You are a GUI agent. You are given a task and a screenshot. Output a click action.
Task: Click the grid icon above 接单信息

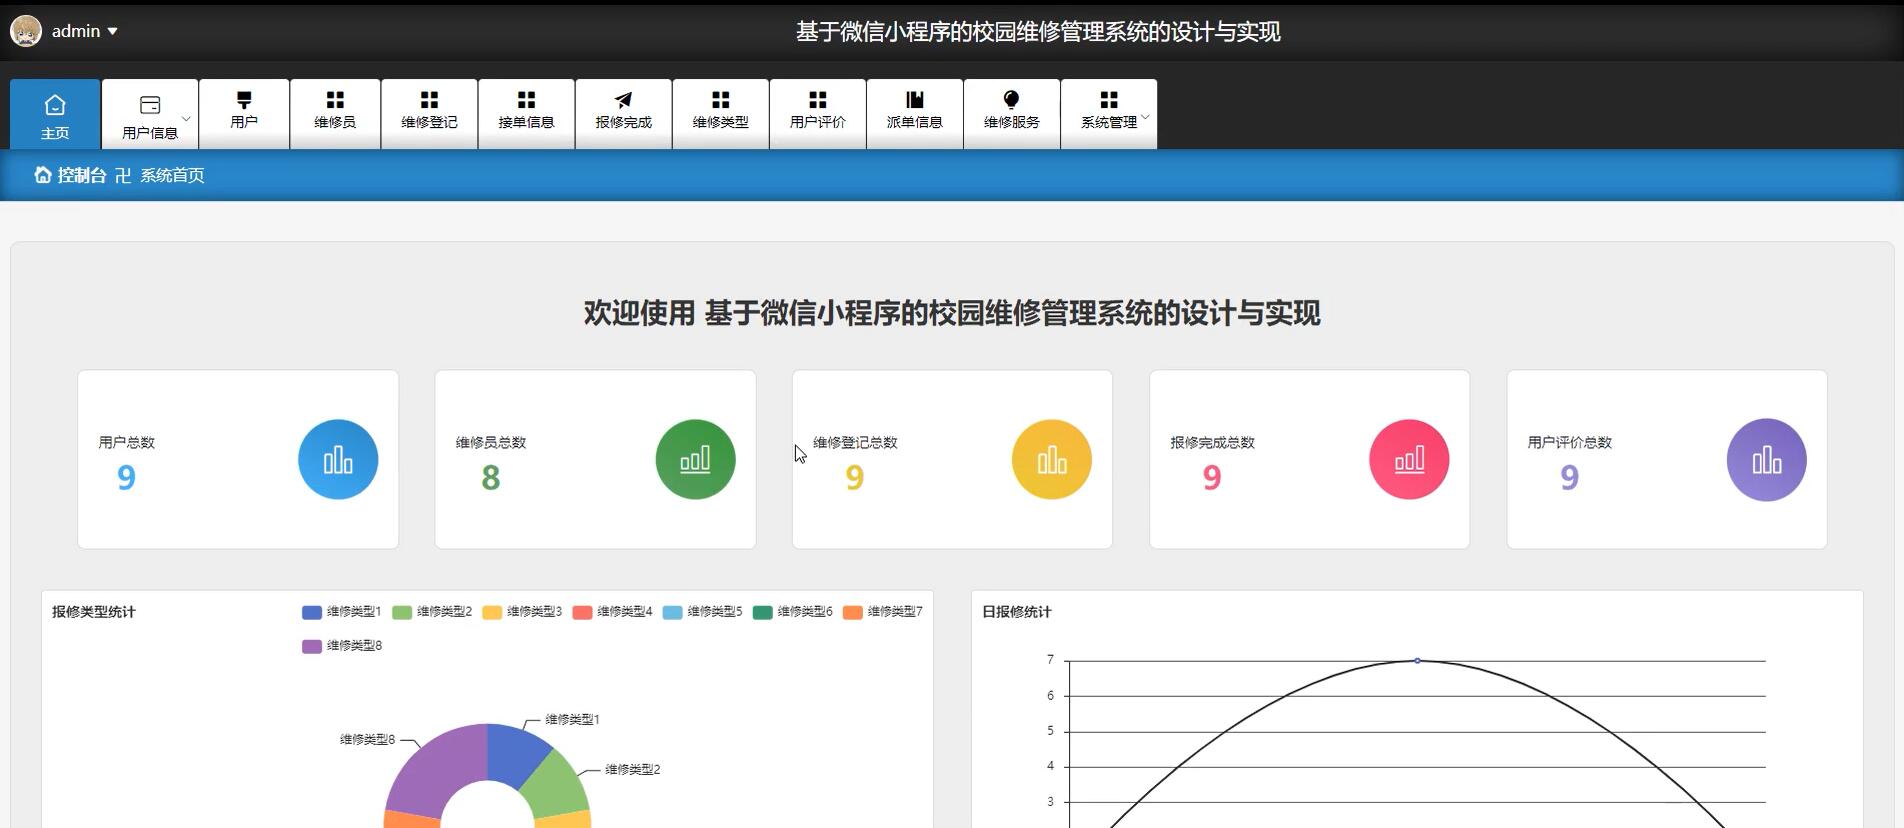point(526,99)
